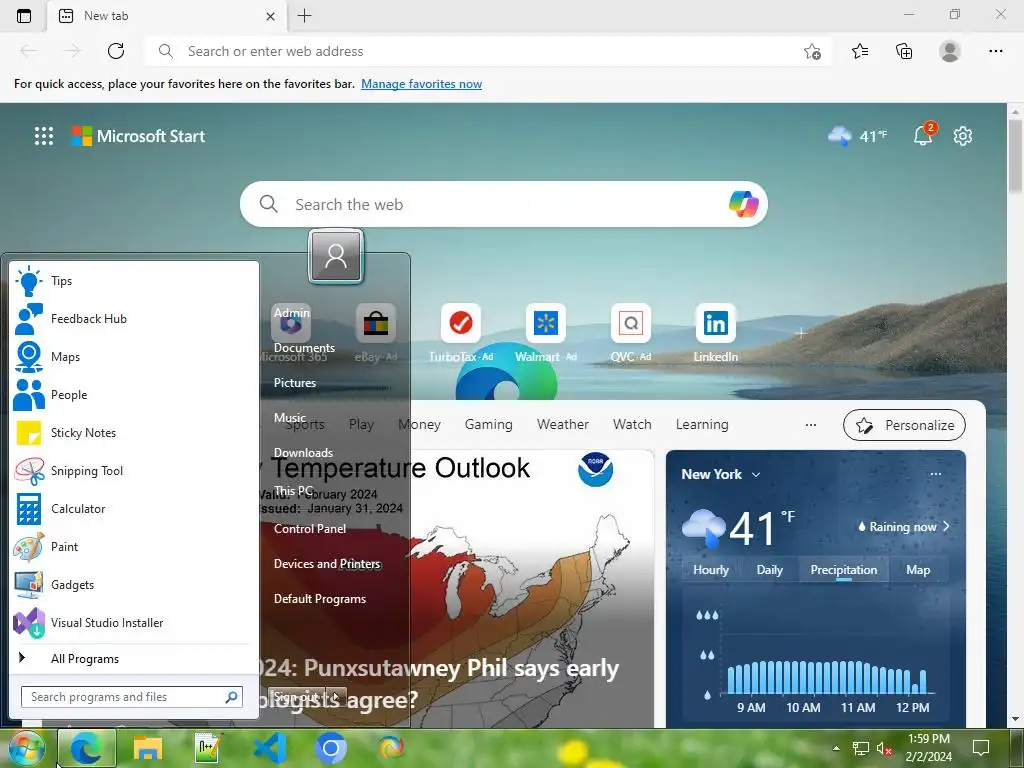Open Copilot from the search box
The image size is (1024, 768).
tap(743, 204)
